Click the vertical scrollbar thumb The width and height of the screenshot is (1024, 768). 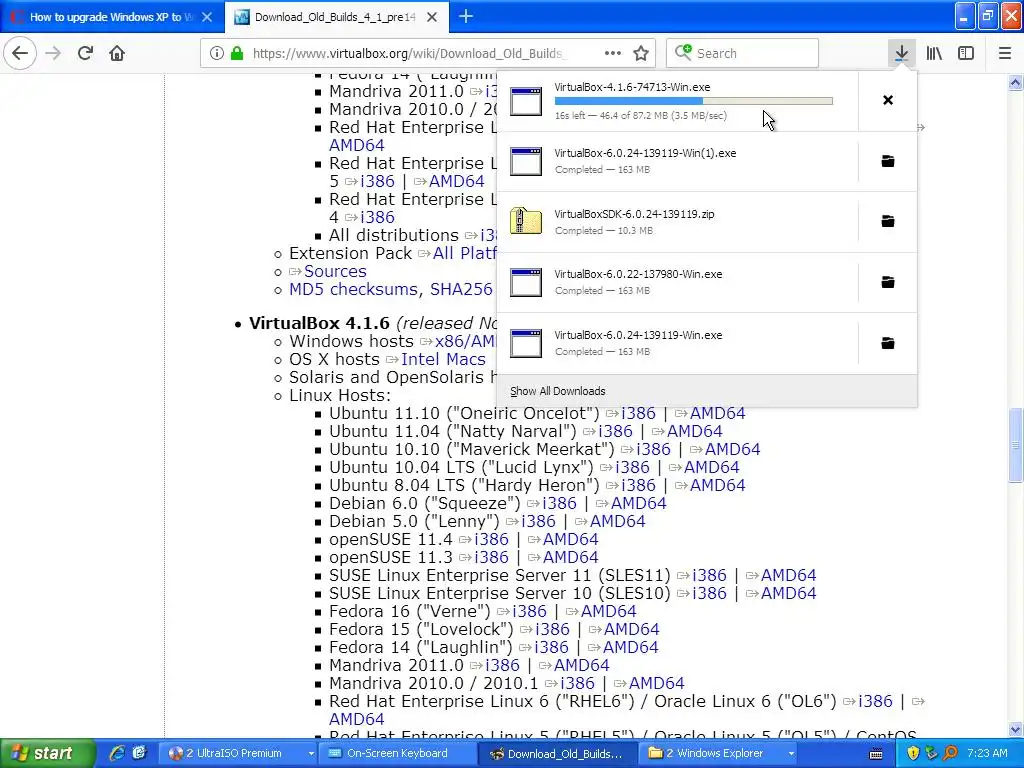pyautogui.click(x=1016, y=445)
